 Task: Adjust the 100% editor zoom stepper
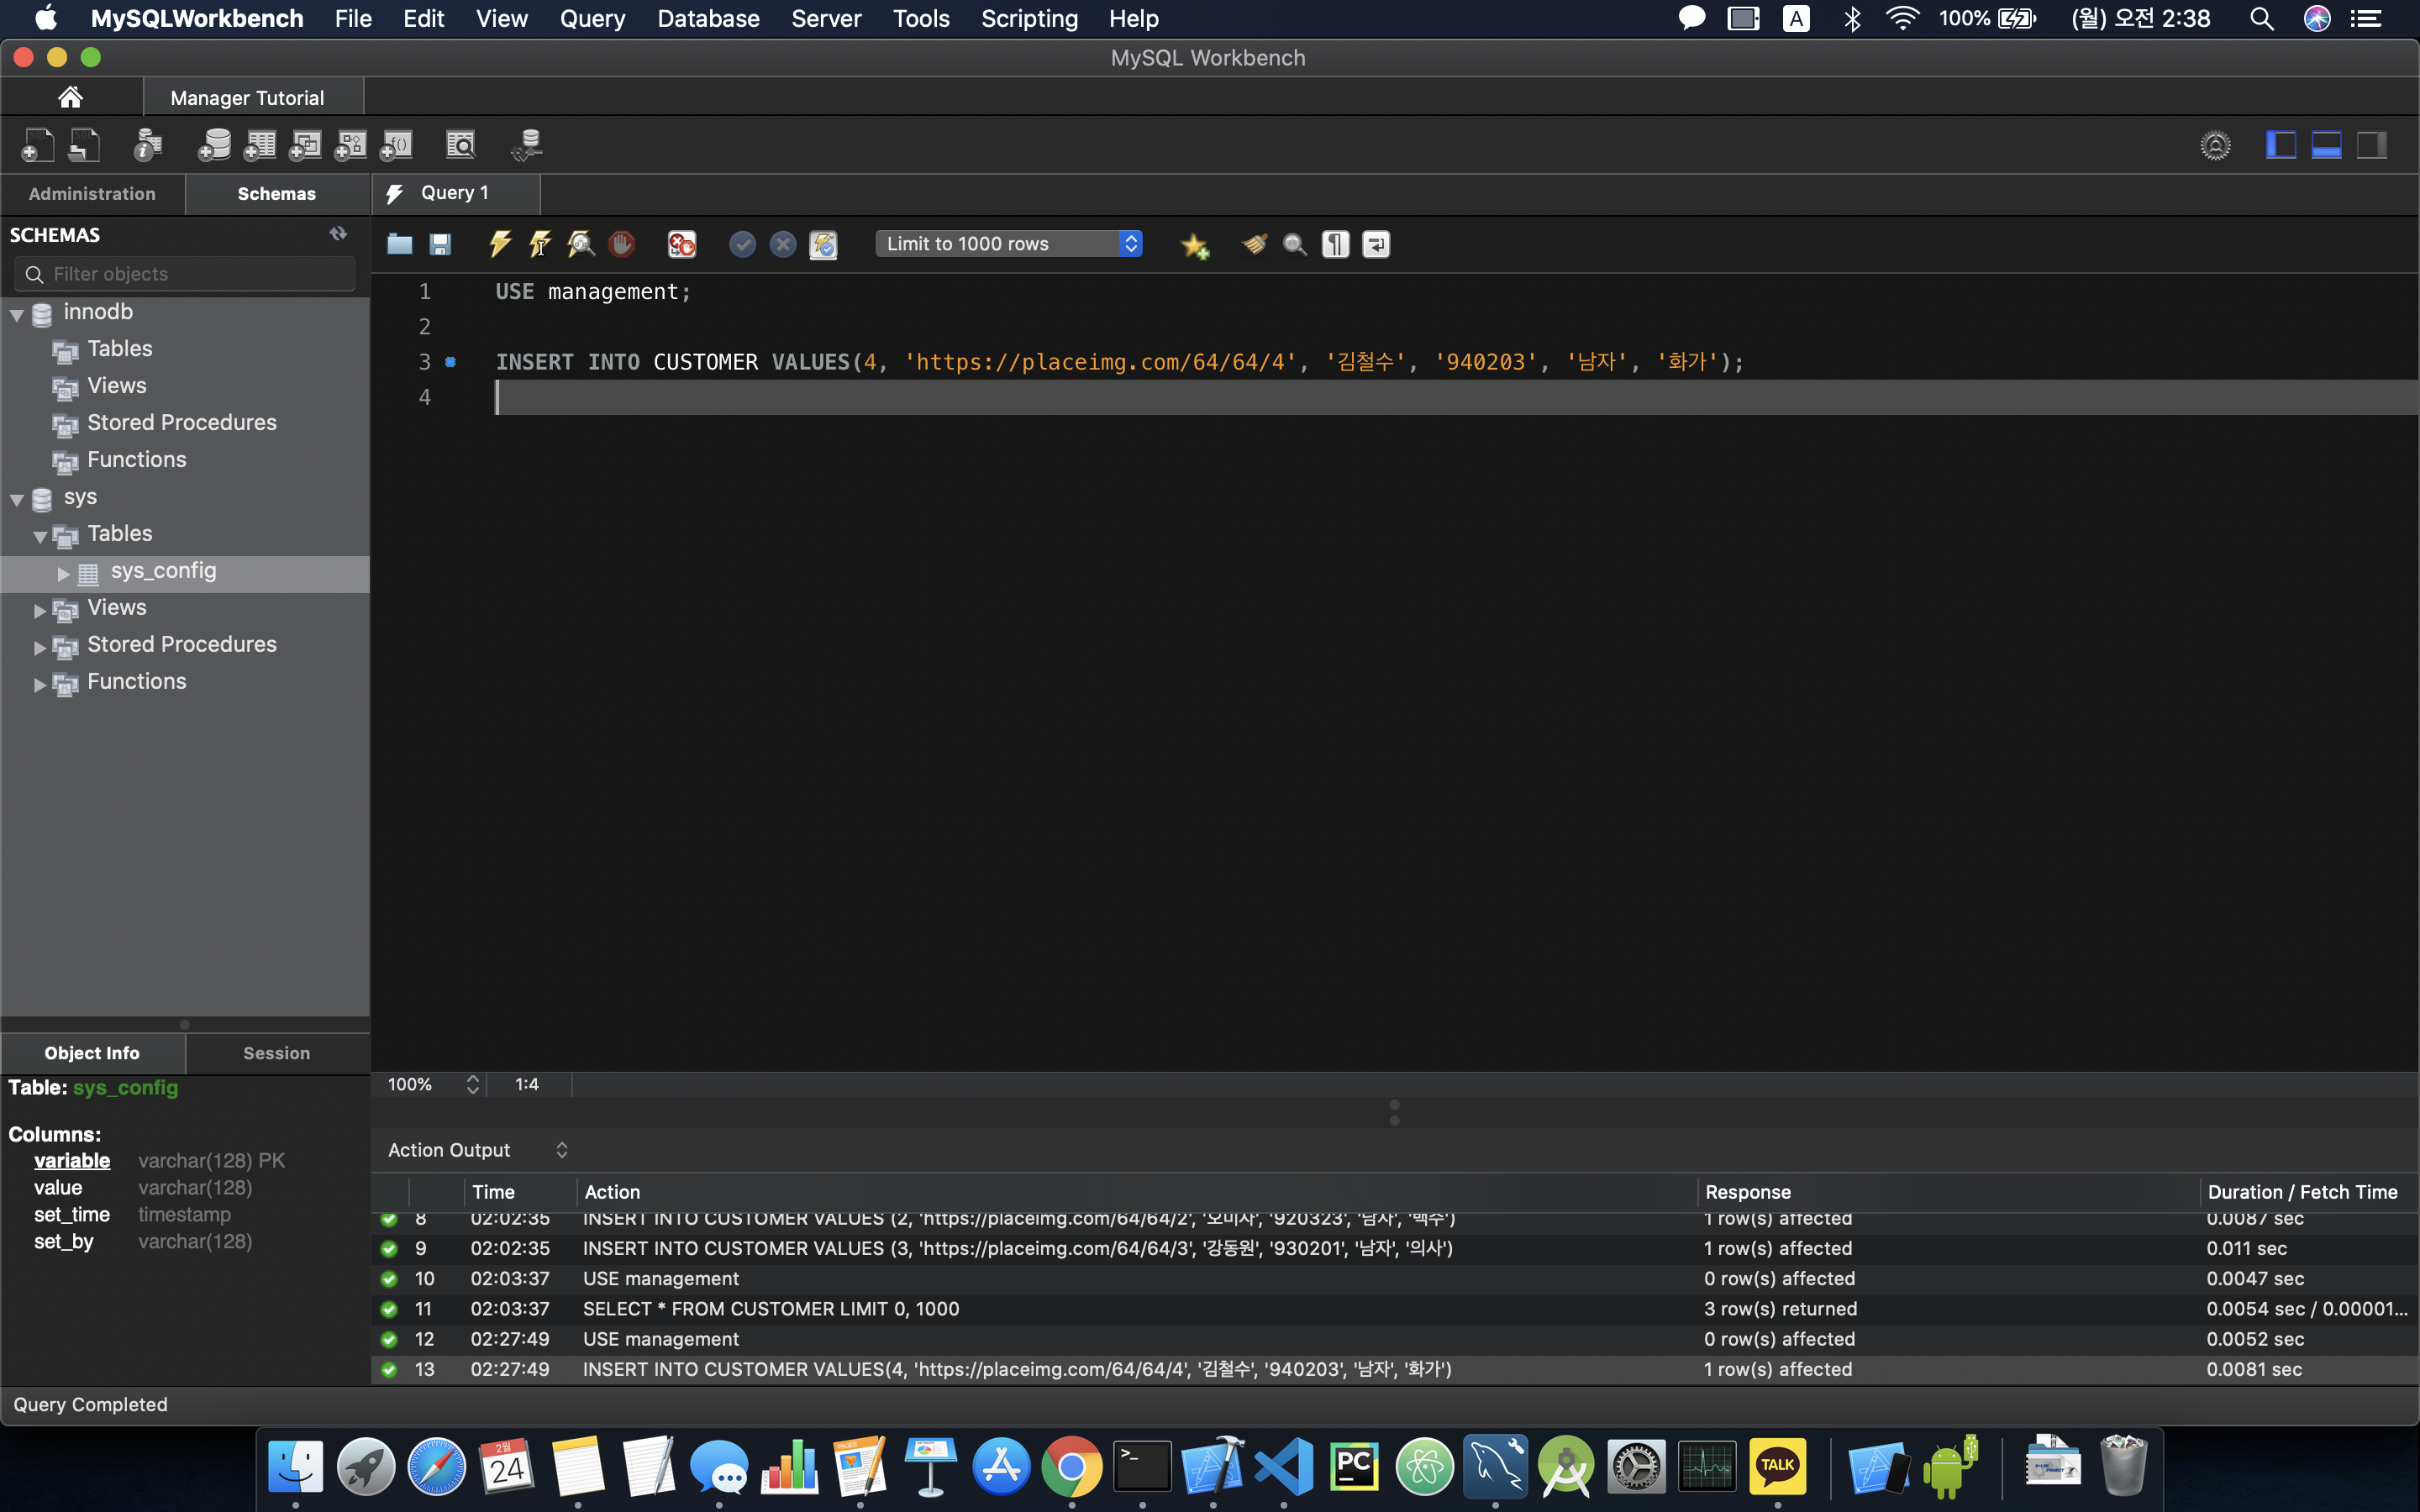pyautogui.click(x=472, y=1084)
